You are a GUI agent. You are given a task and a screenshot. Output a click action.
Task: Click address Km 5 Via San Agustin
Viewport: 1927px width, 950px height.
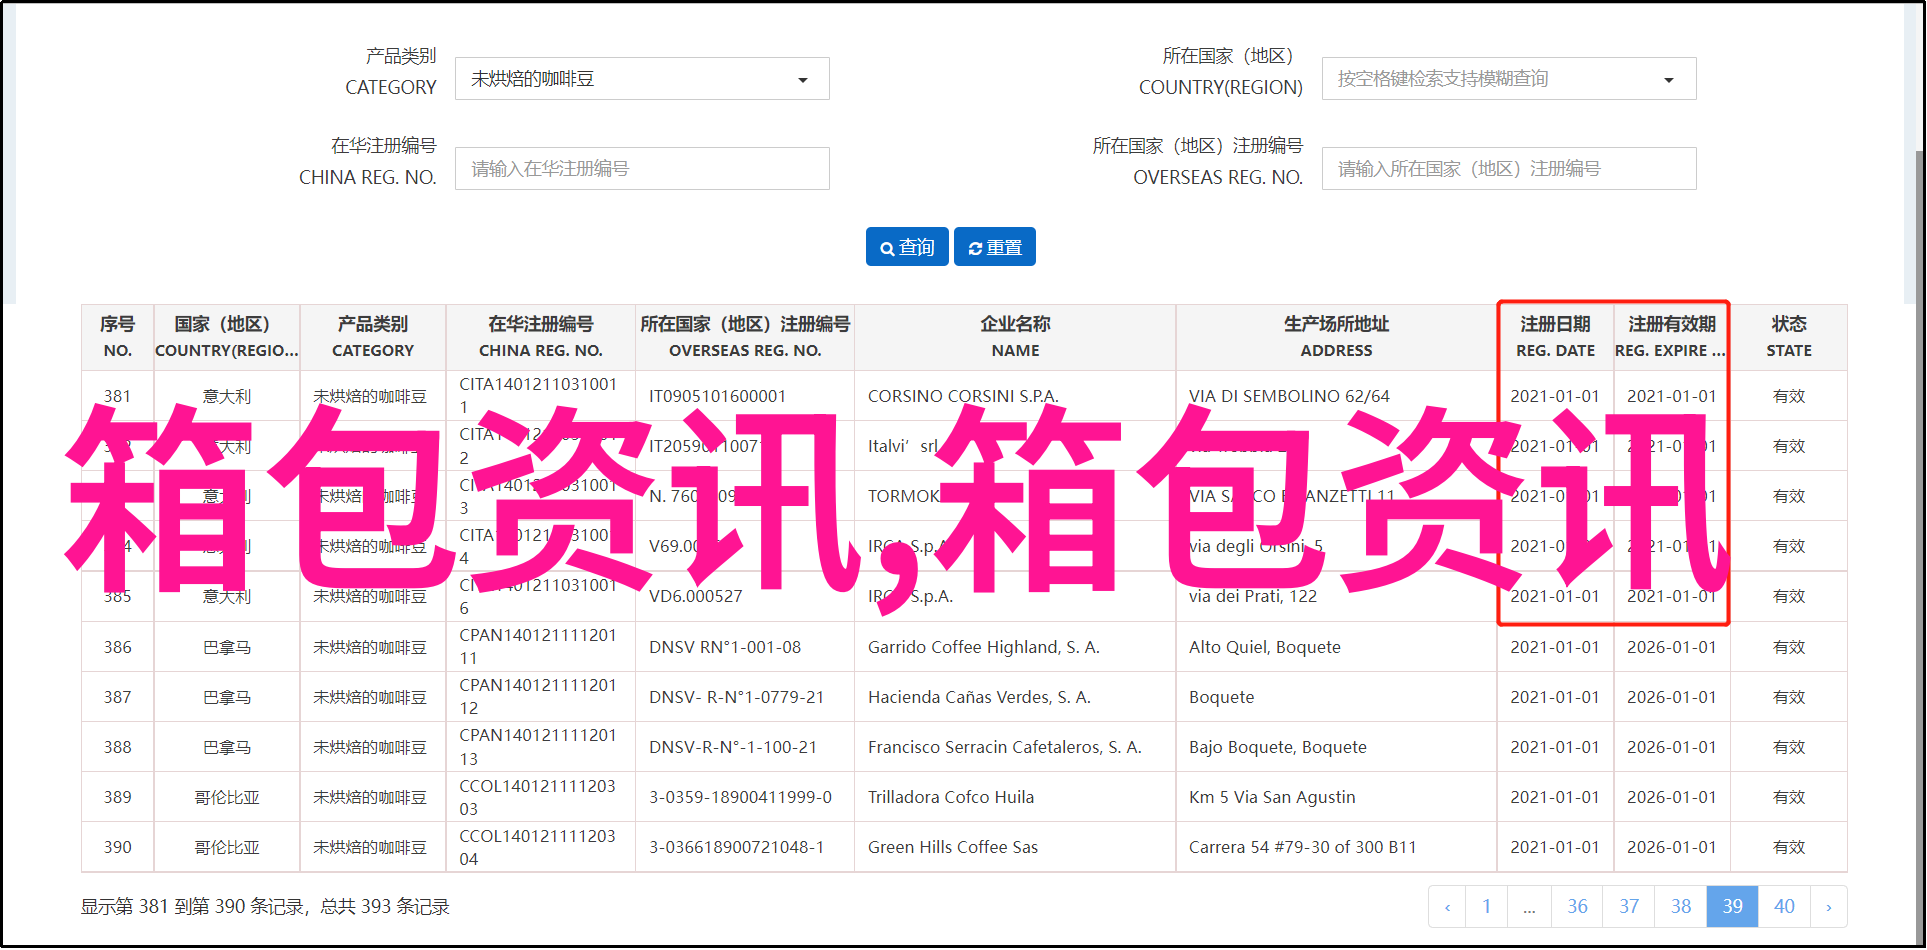coord(1272,798)
